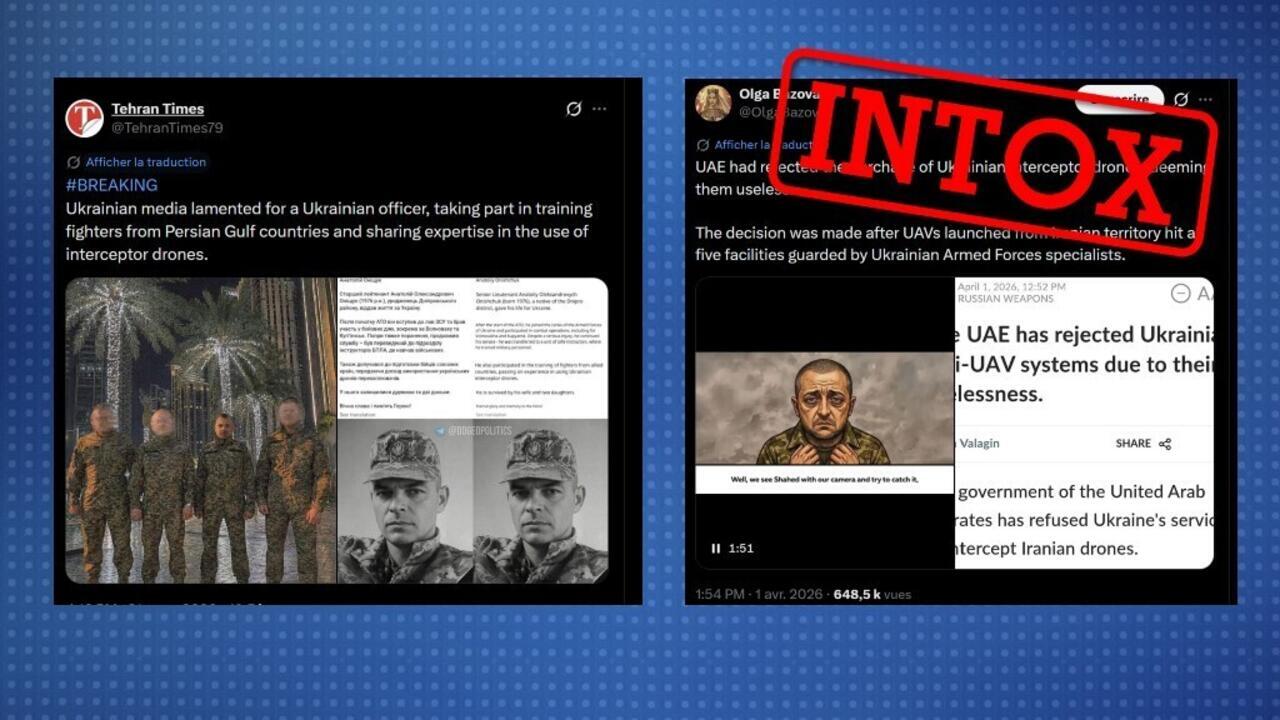Click the Valagin author name in the article

[x=979, y=443]
